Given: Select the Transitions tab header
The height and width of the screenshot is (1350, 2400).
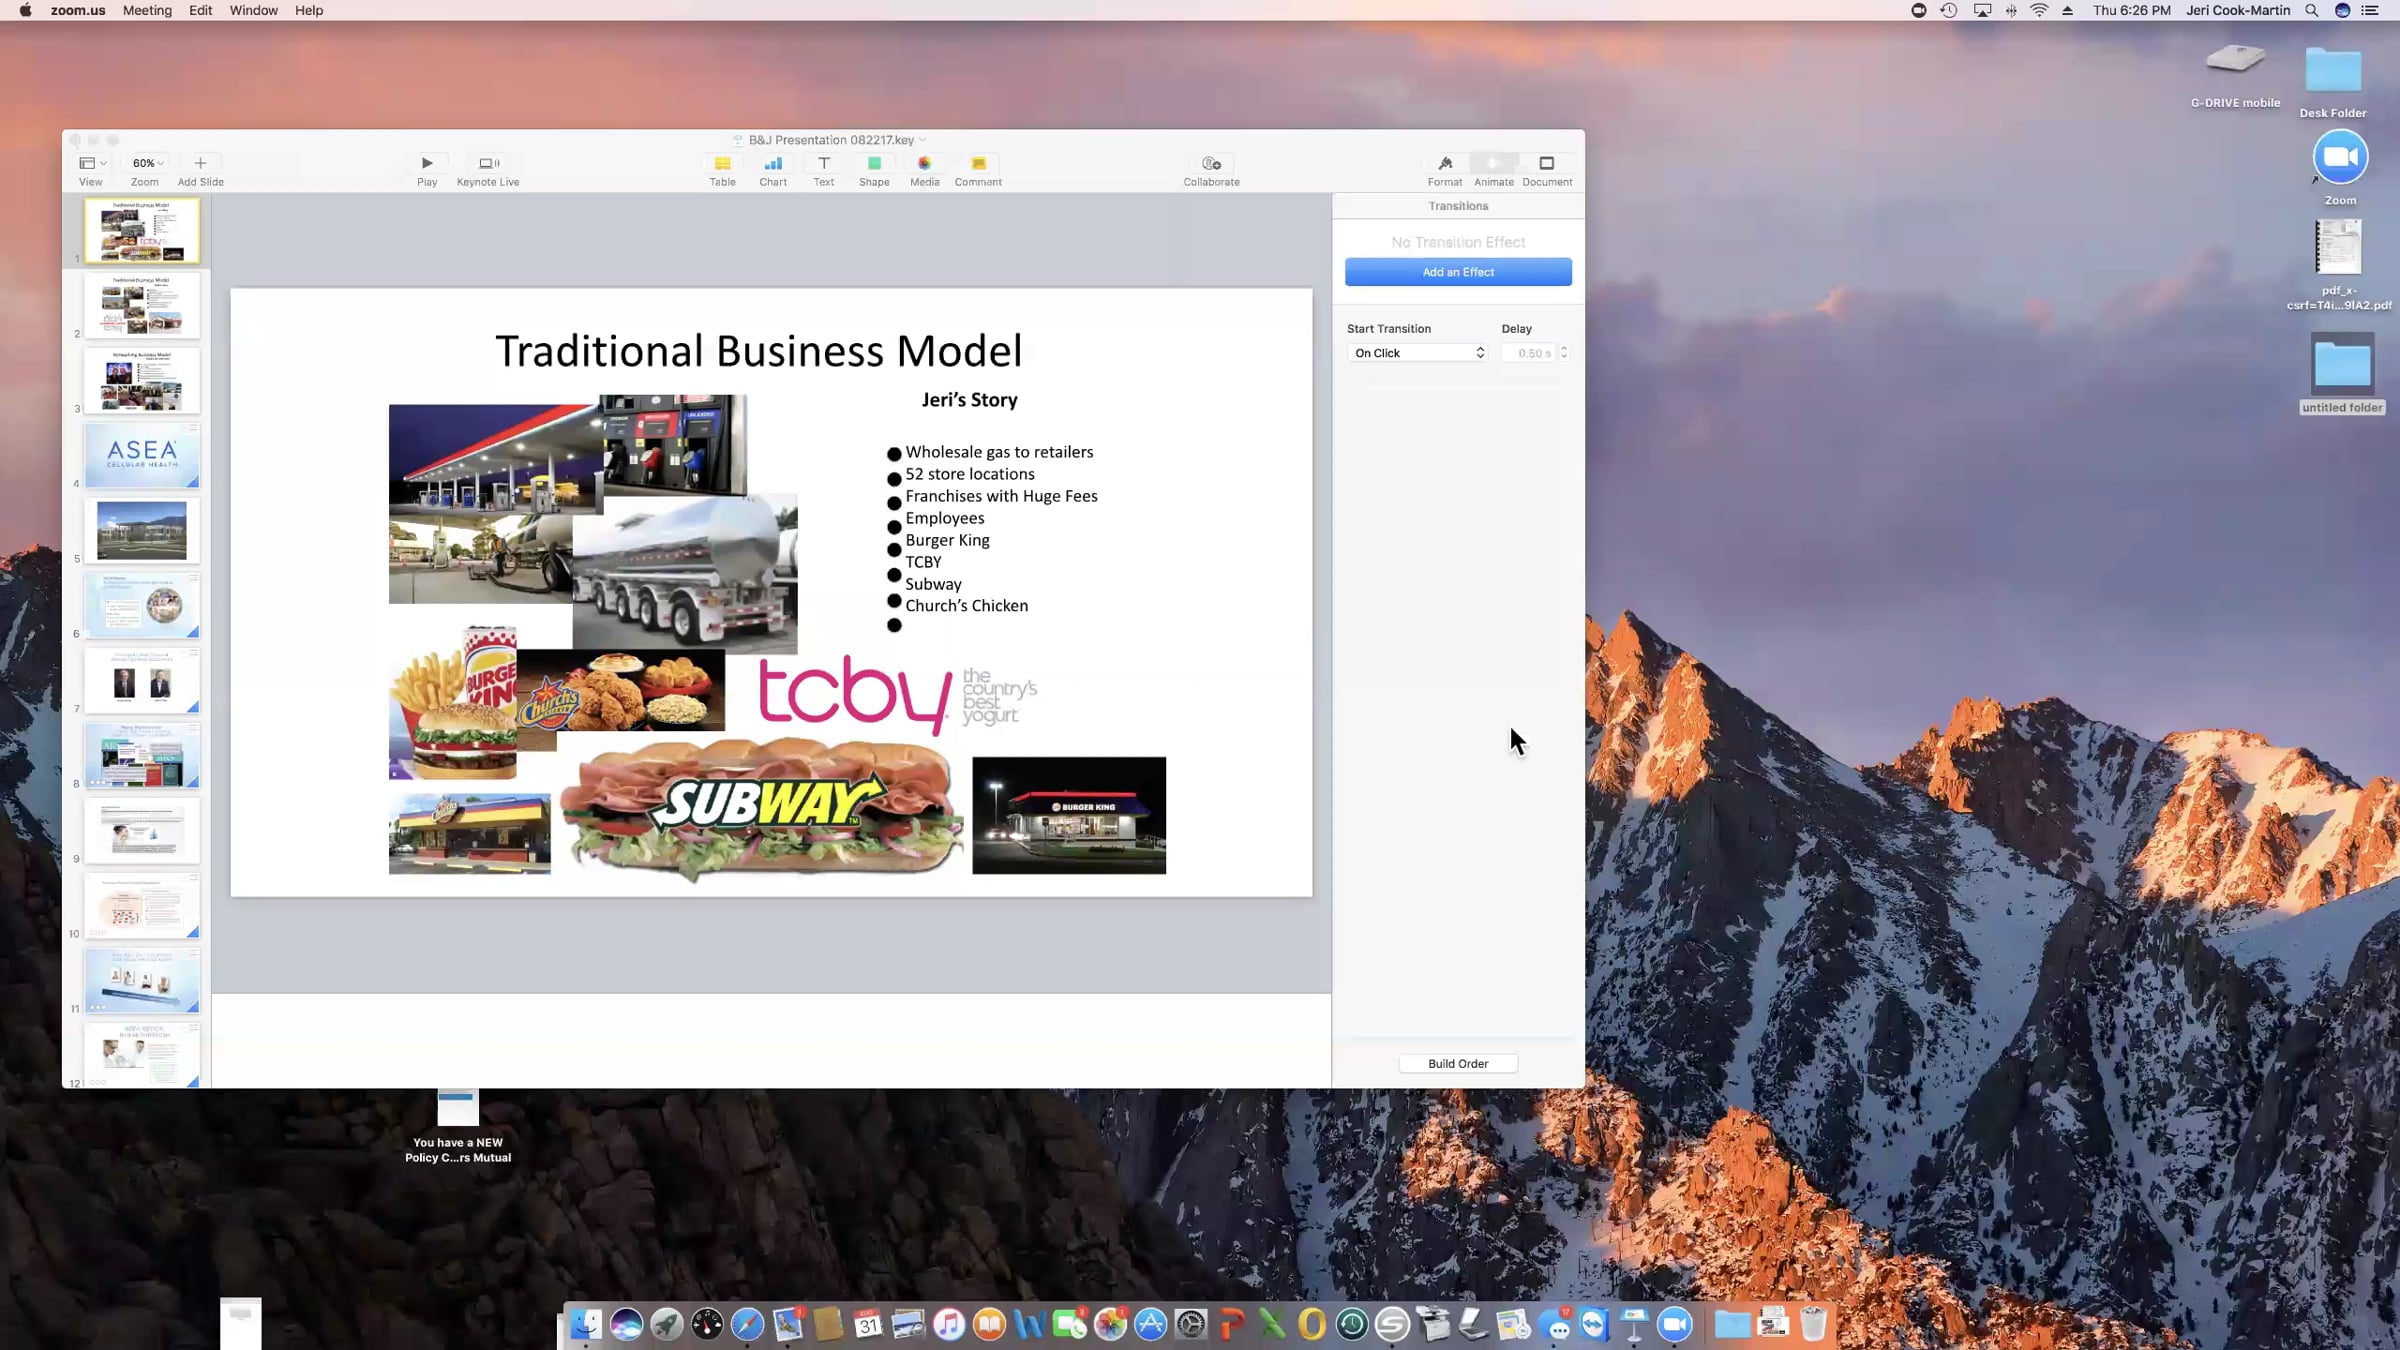Looking at the screenshot, I should pos(1458,206).
